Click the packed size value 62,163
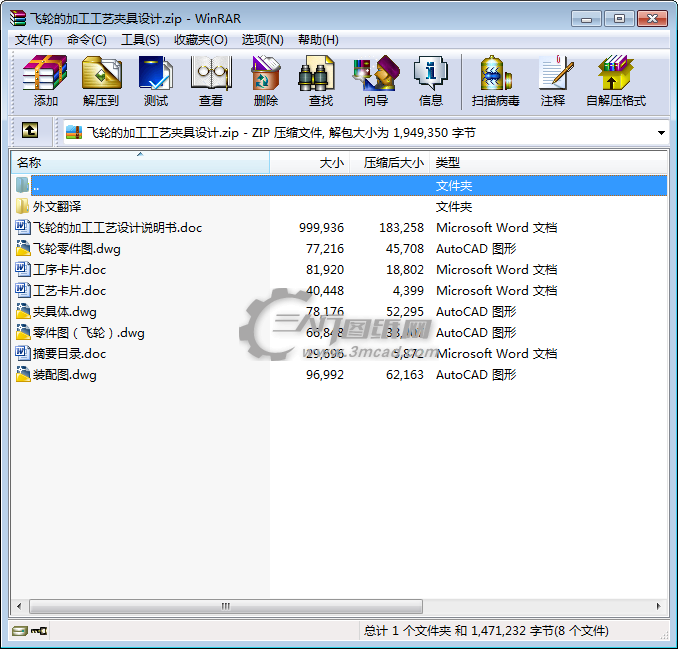The height and width of the screenshot is (649, 678). coord(405,374)
